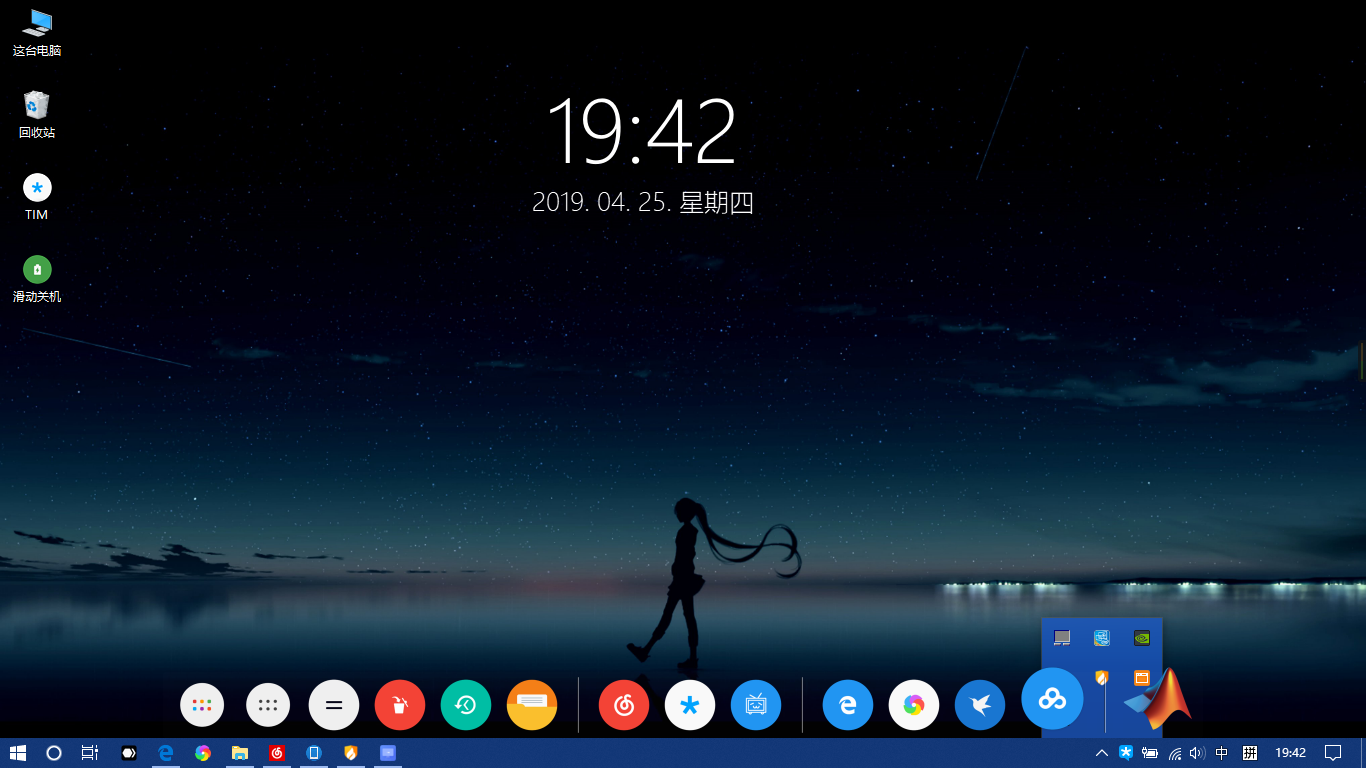The height and width of the screenshot is (768, 1366).
Task: Click the red cleanup bin dock icon
Action: 400,705
